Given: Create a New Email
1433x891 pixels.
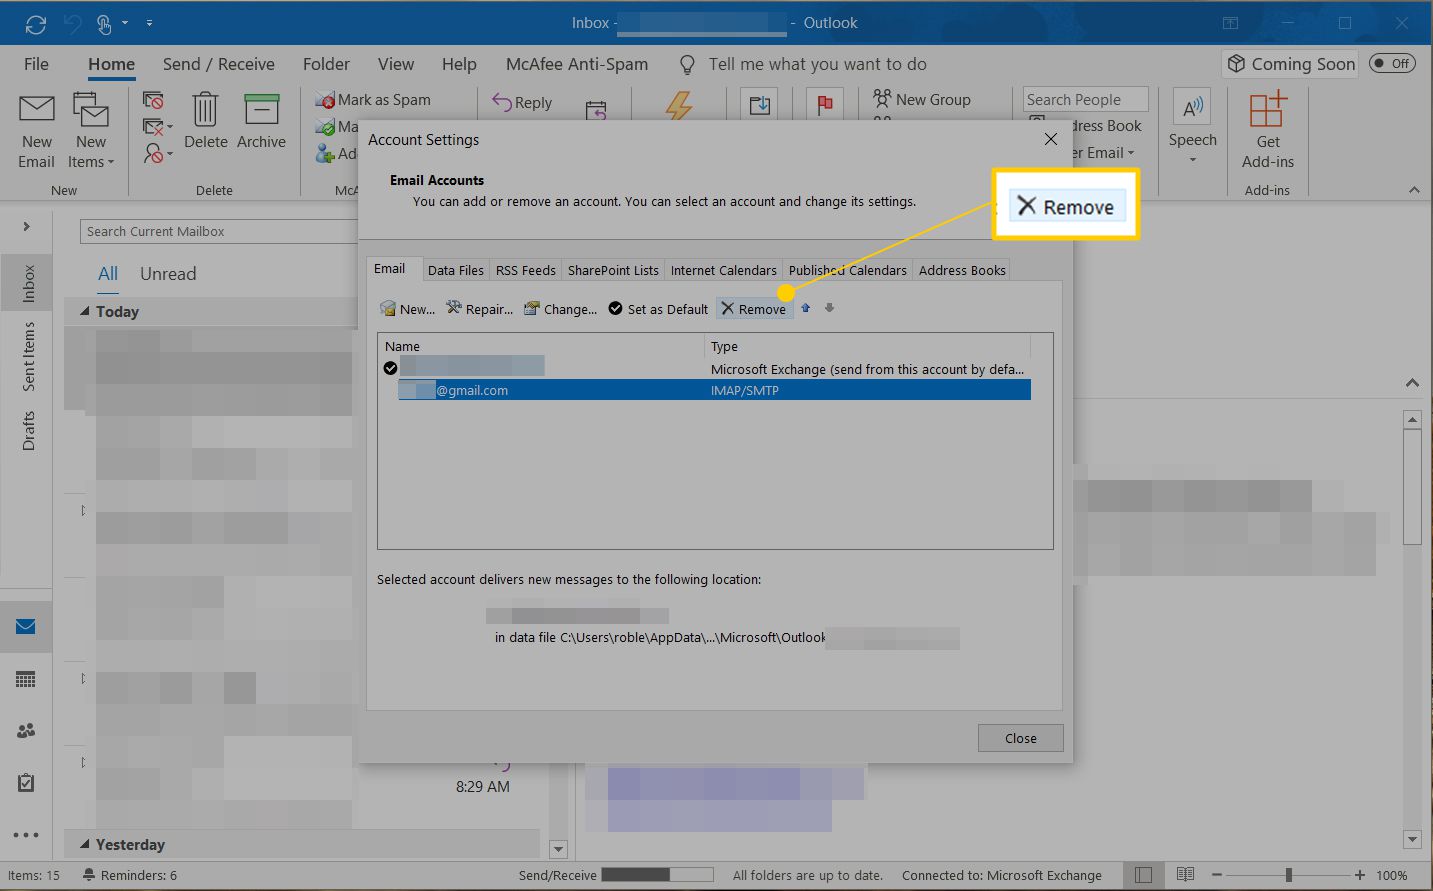Looking at the screenshot, I should 37,131.
